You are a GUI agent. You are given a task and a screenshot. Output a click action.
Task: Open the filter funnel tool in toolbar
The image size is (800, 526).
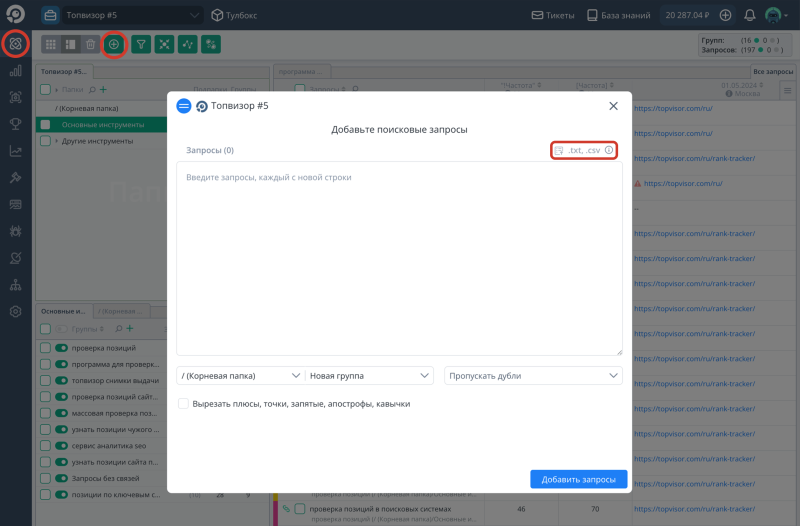(140, 44)
